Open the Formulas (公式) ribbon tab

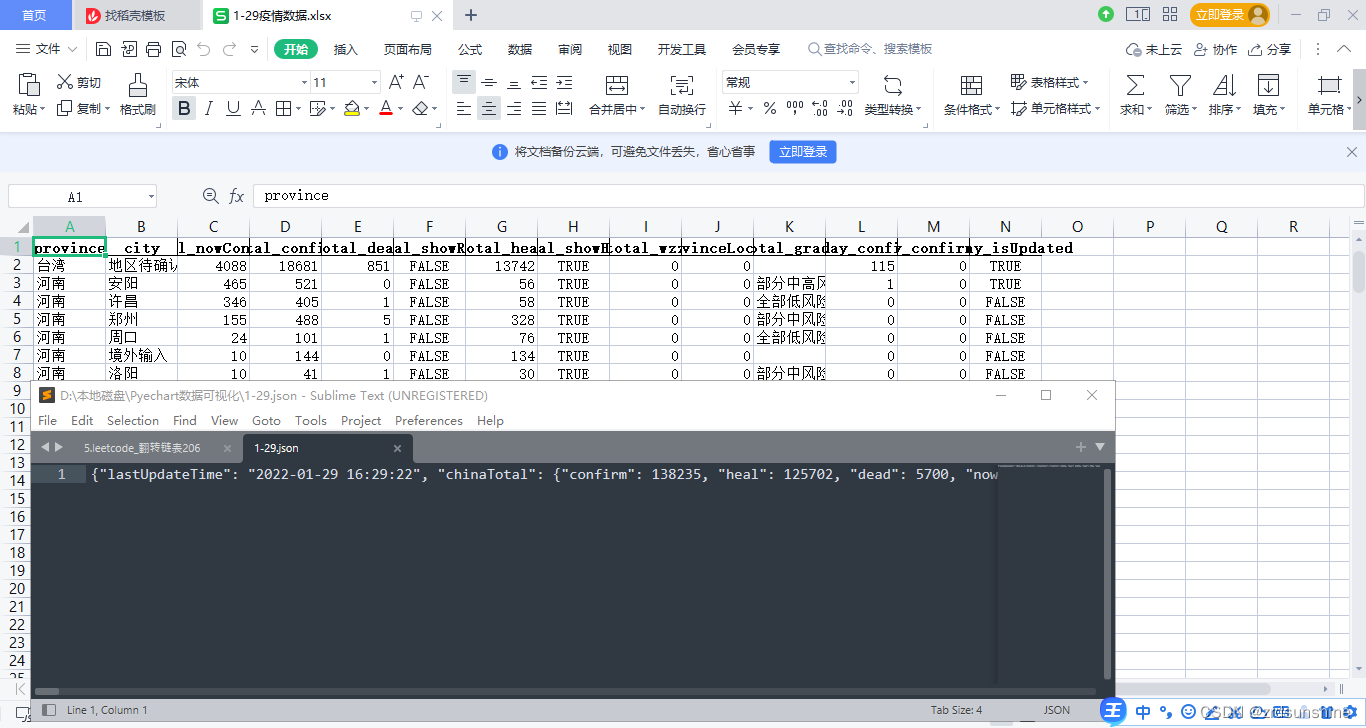click(x=470, y=49)
